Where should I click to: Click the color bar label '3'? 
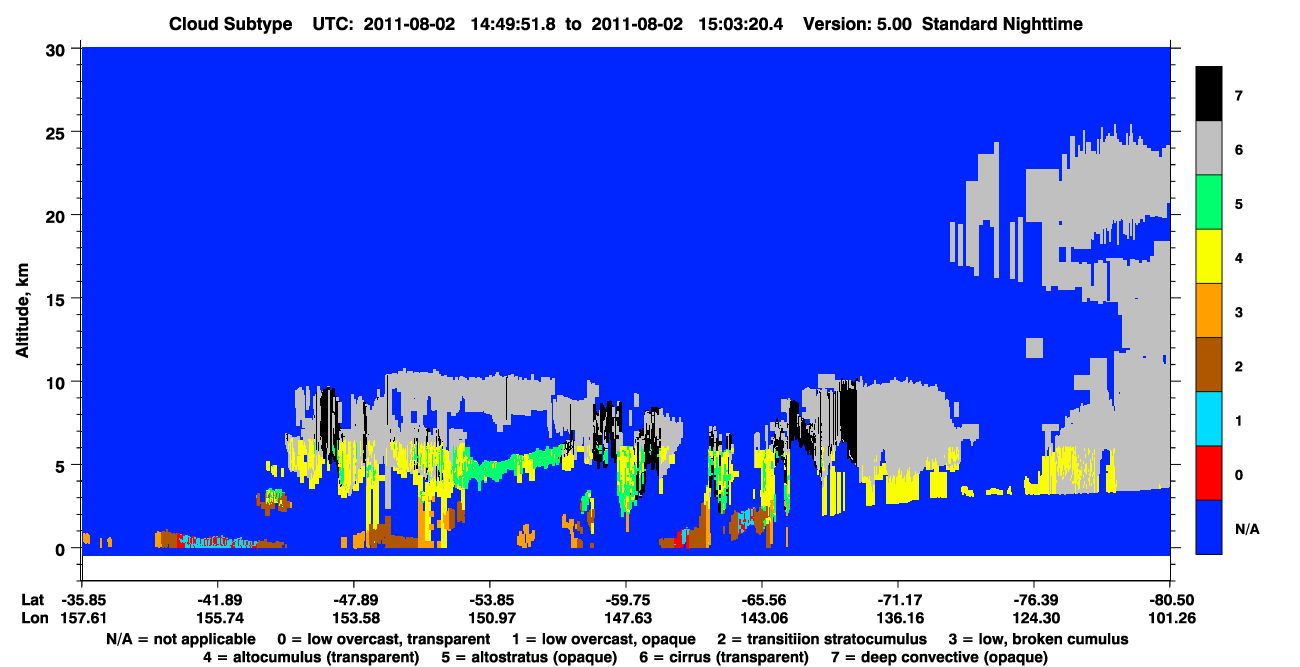coord(1241,312)
